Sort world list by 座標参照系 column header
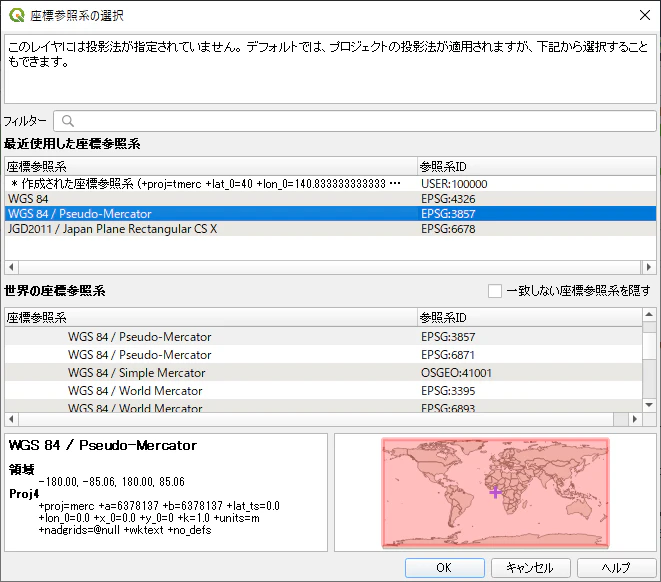 [x=211, y=317]
